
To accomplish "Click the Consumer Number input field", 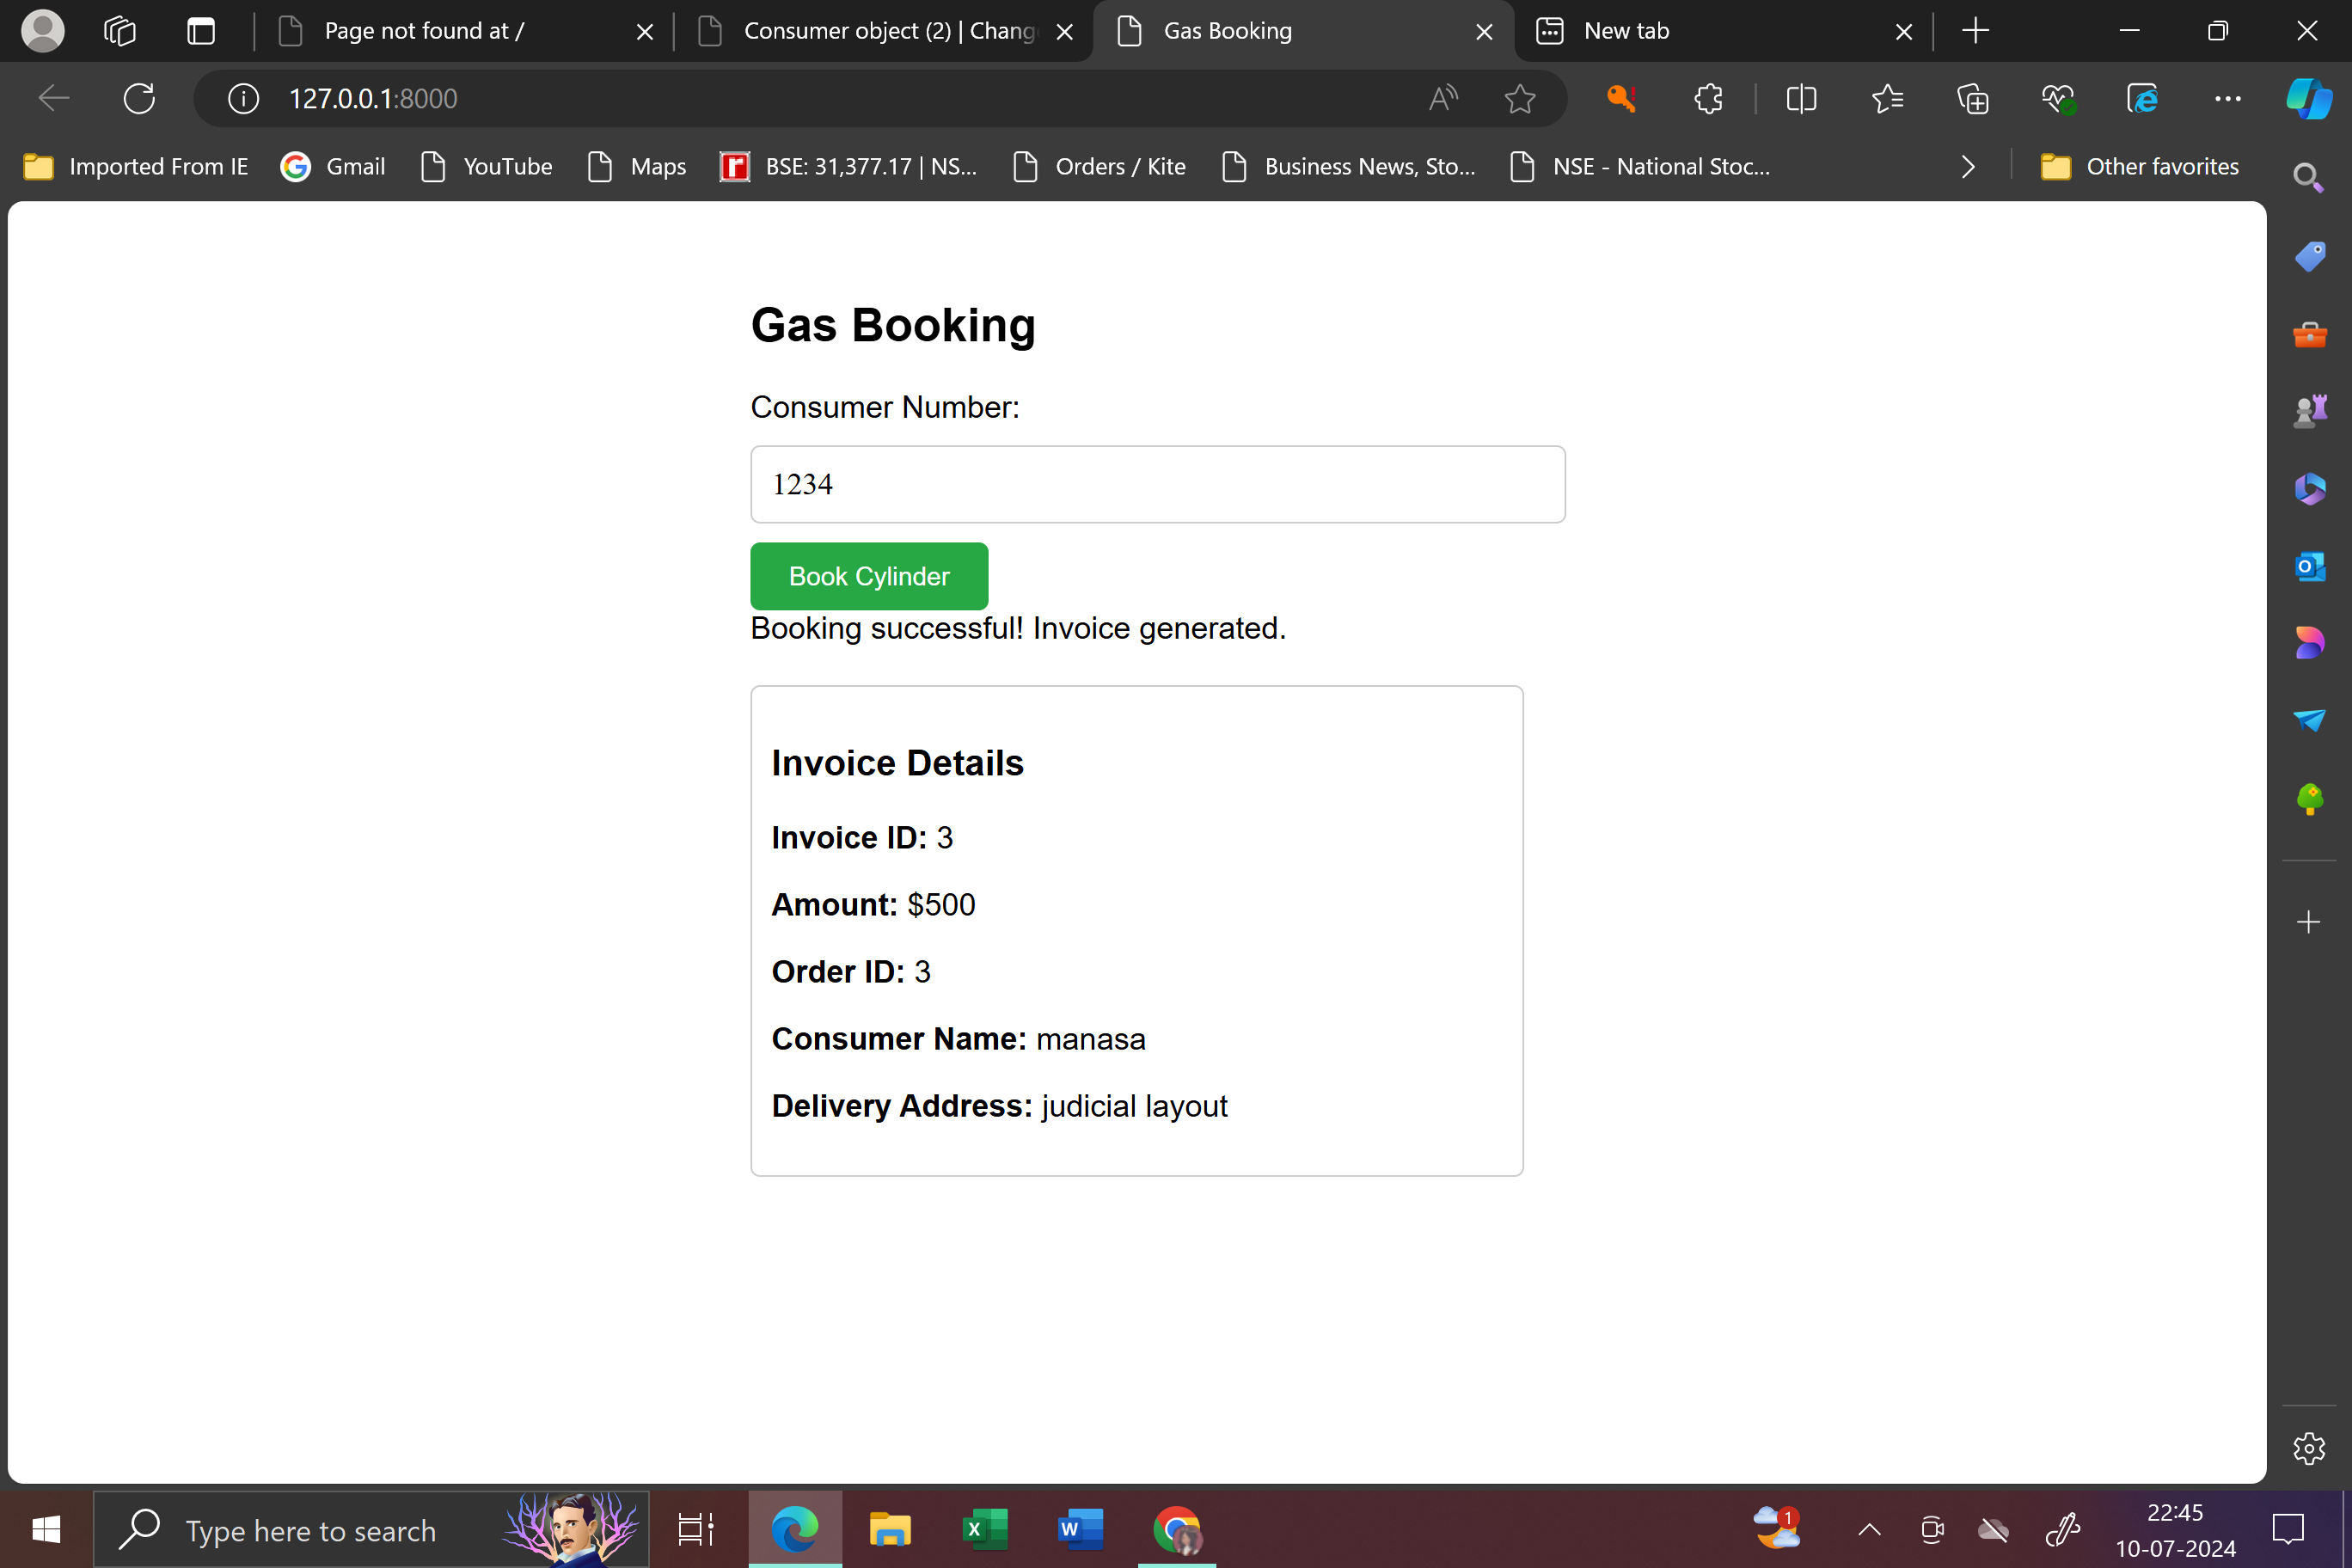I will click(1157, 484).
